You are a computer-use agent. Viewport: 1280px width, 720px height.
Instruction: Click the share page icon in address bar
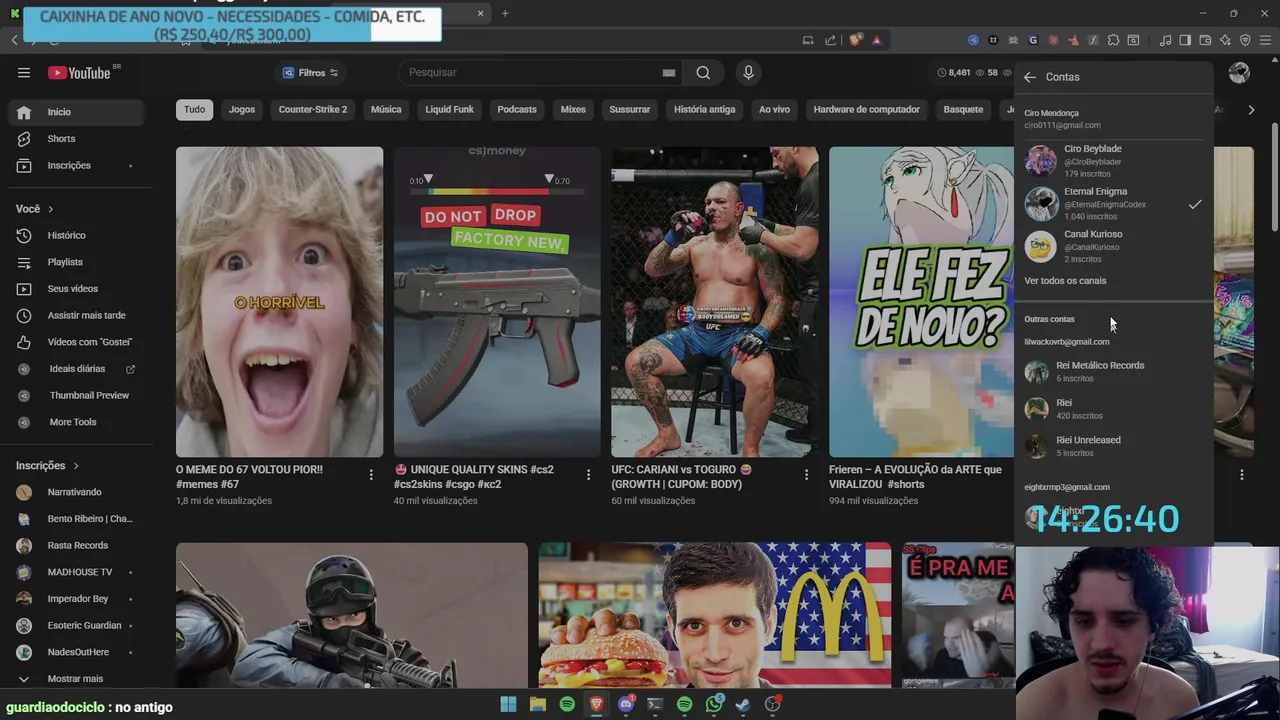pos(831,40)
